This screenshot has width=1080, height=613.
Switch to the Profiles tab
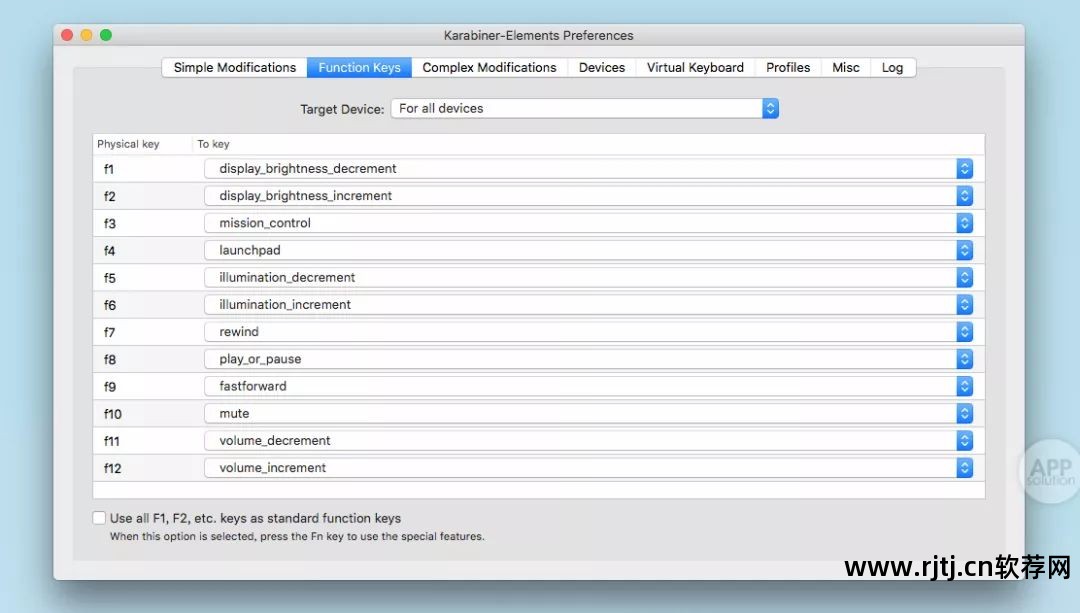788,67
